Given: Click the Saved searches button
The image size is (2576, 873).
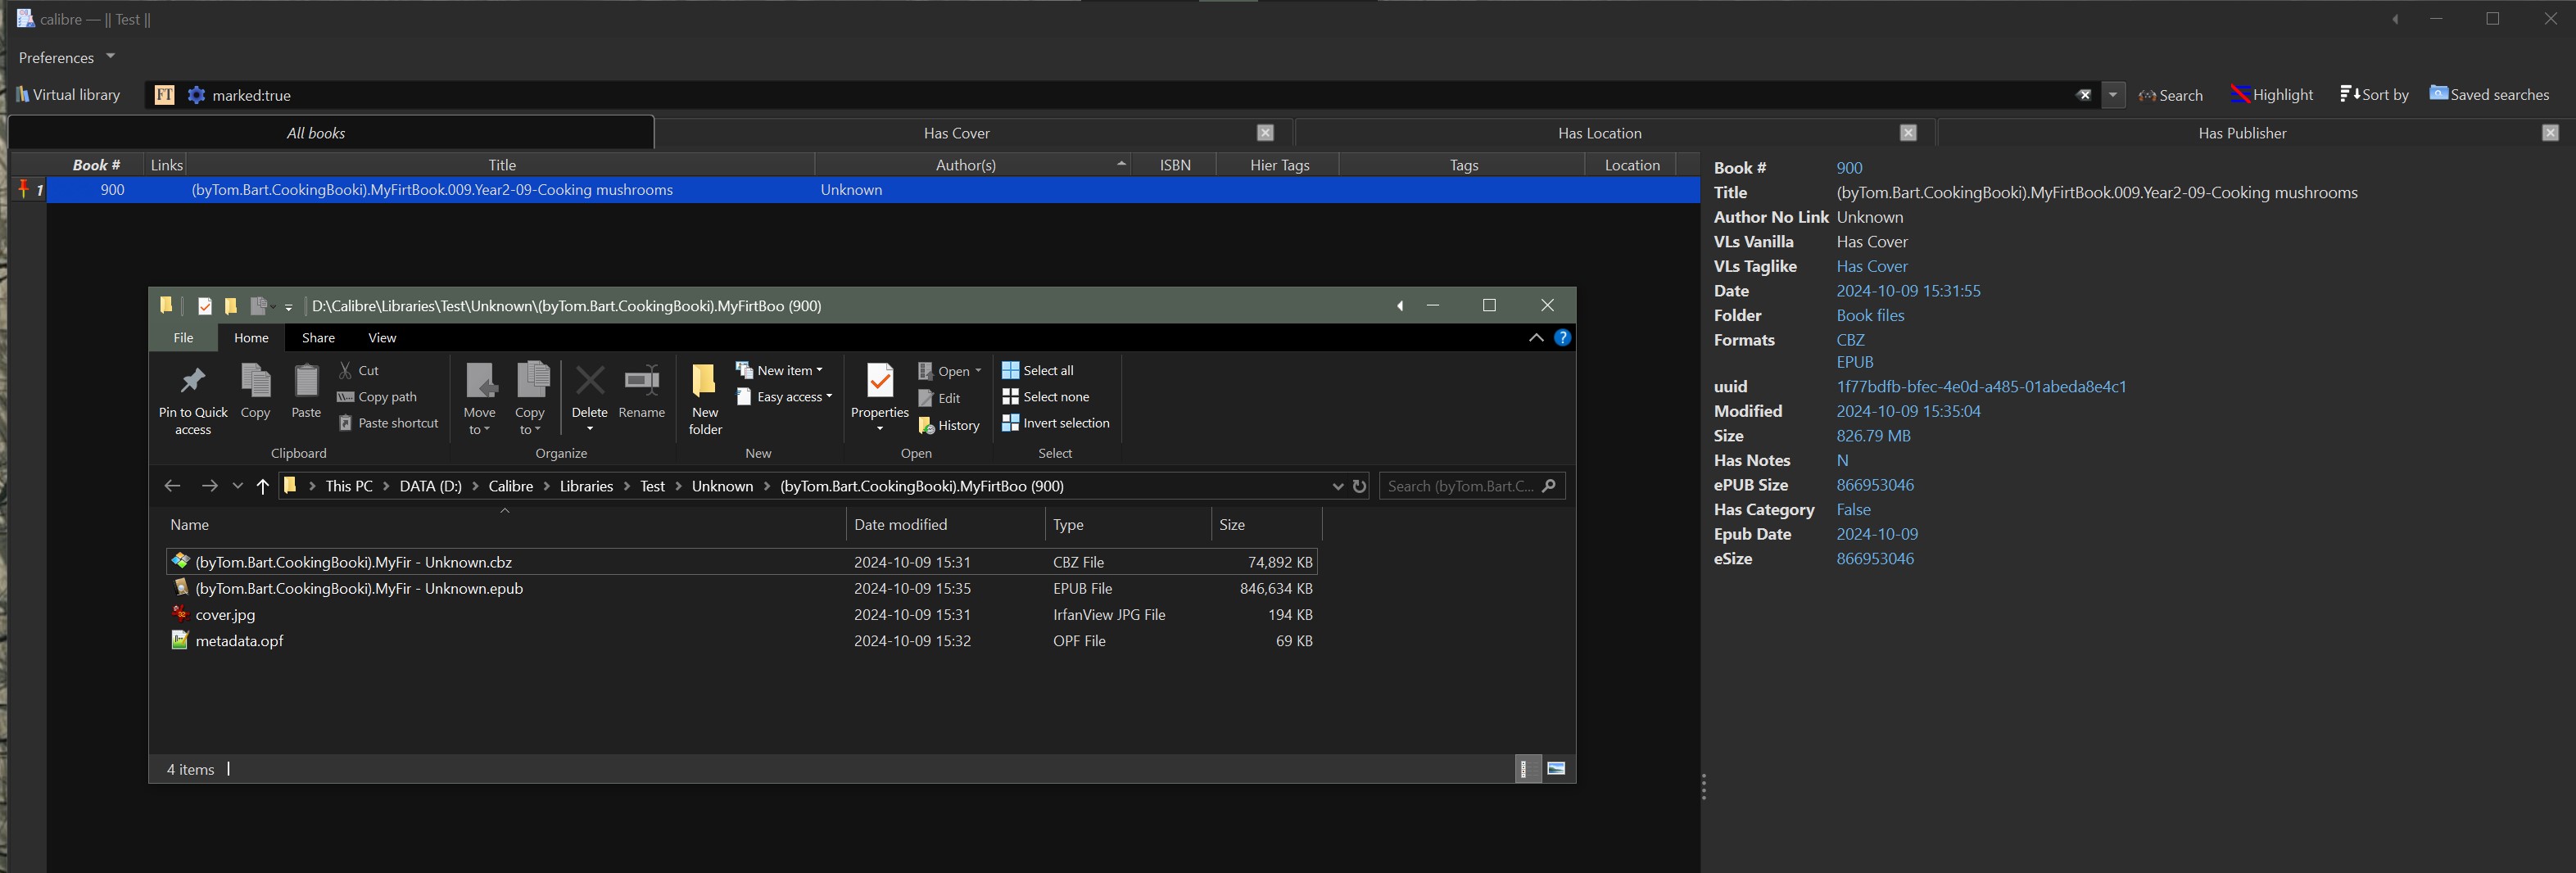Looking at the screenshot, I should [2488, 95].
